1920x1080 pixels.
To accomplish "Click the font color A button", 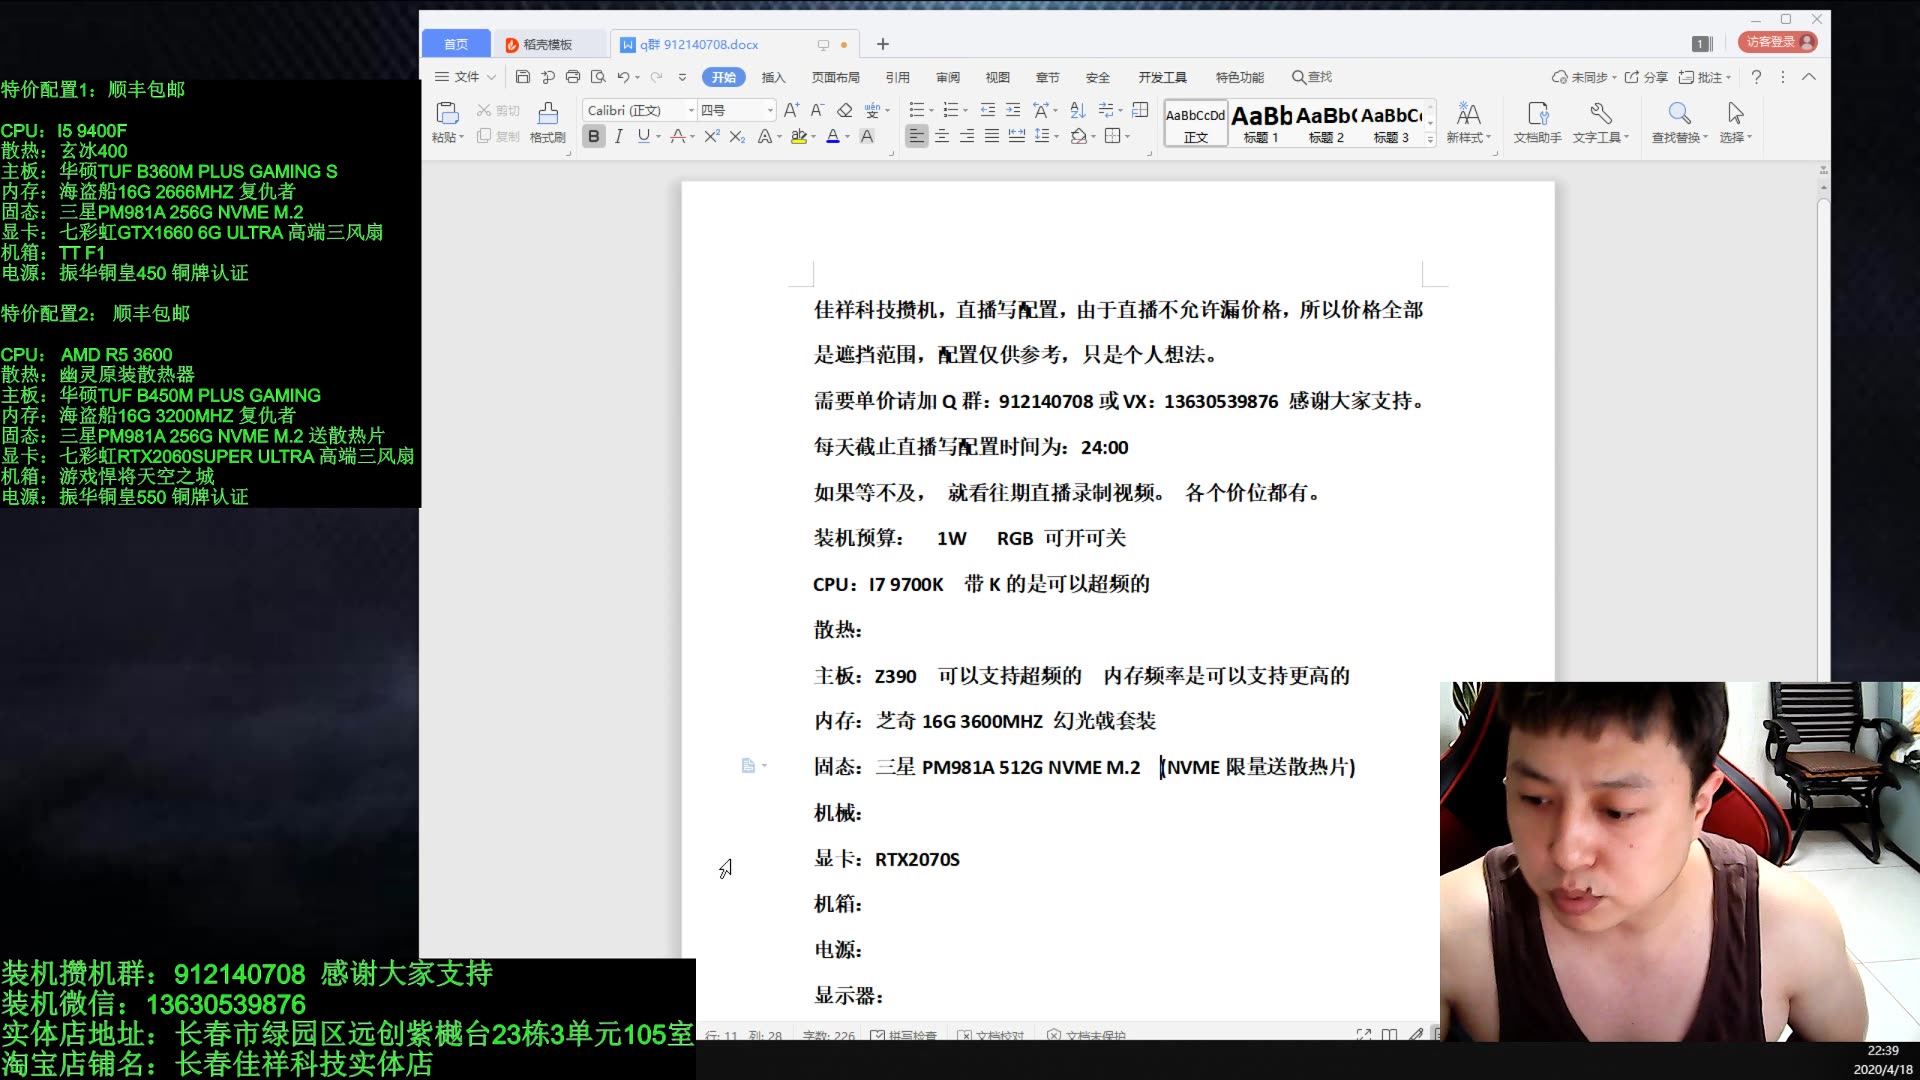I will tap(833, 136).
